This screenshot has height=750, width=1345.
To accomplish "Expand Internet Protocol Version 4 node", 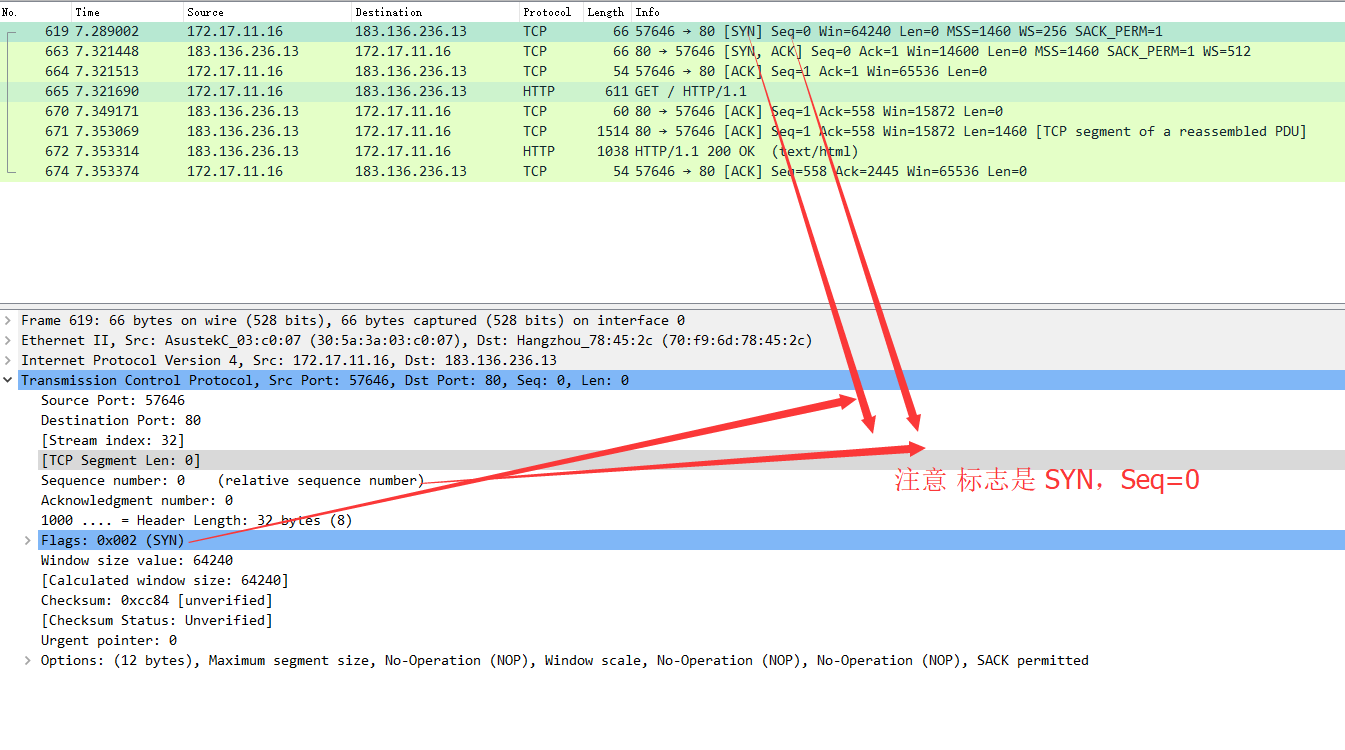I will pyautogui.click(x=9, y=361).
